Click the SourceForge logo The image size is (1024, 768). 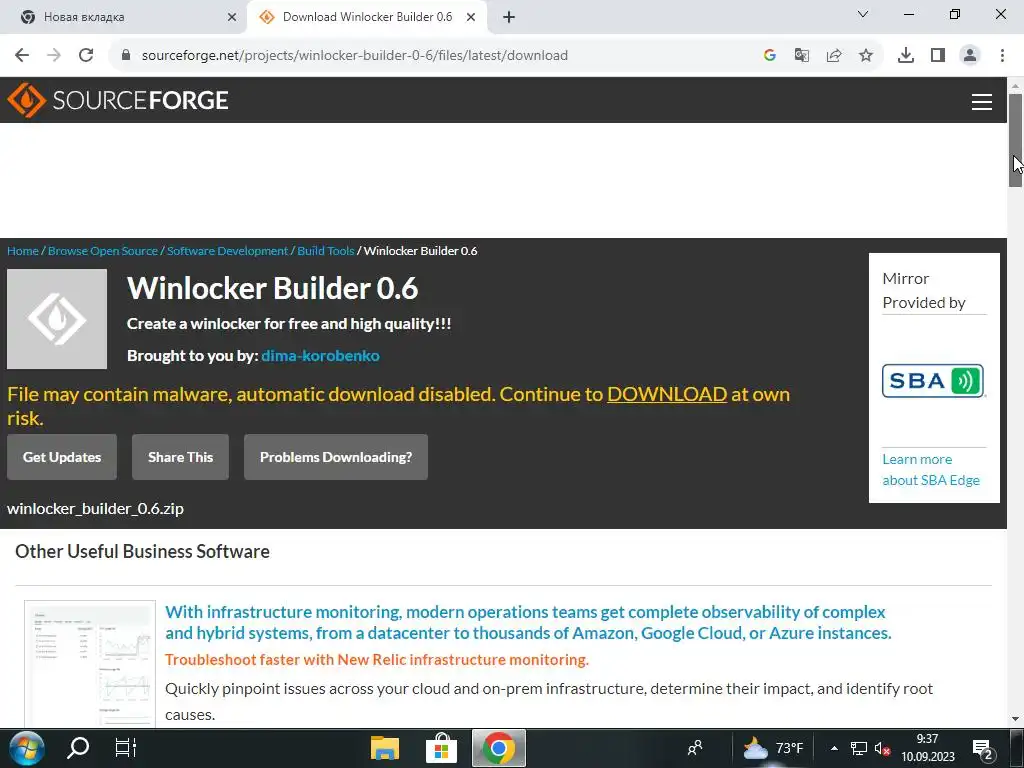click(118, 100)
